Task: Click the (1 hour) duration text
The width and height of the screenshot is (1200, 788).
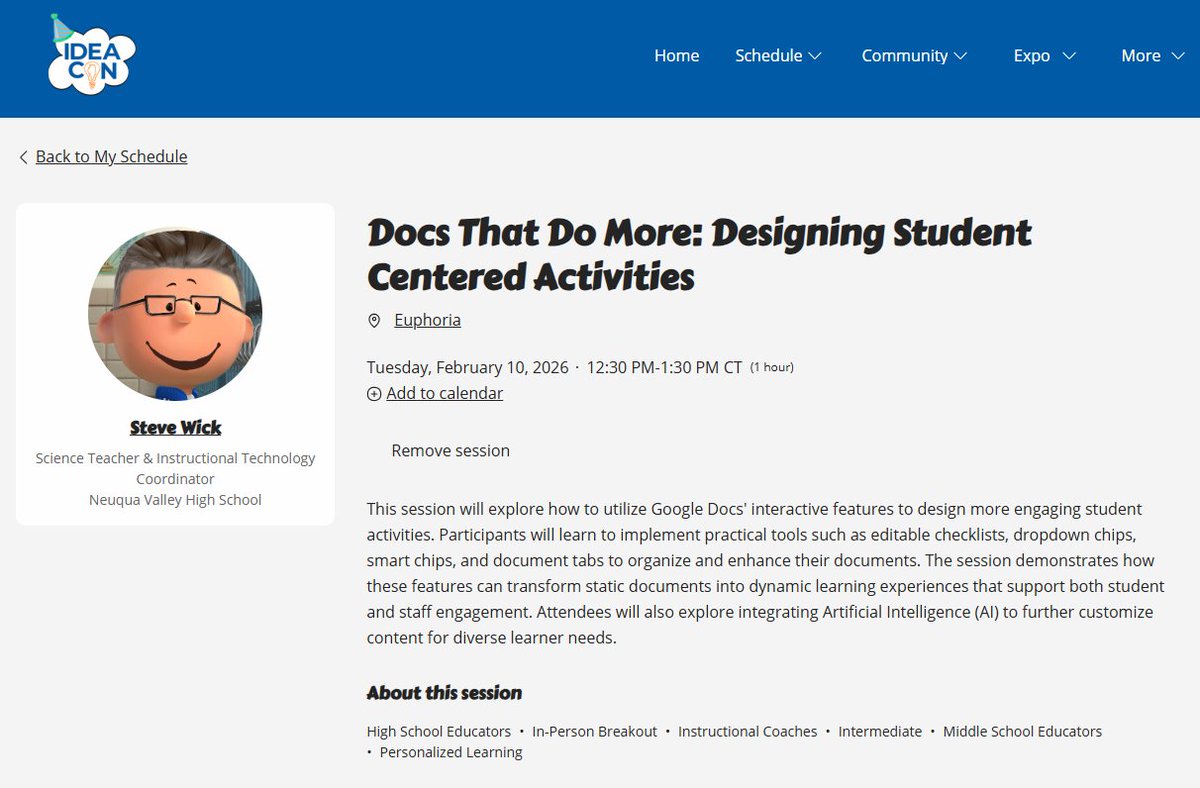Action: pos(771,368)
